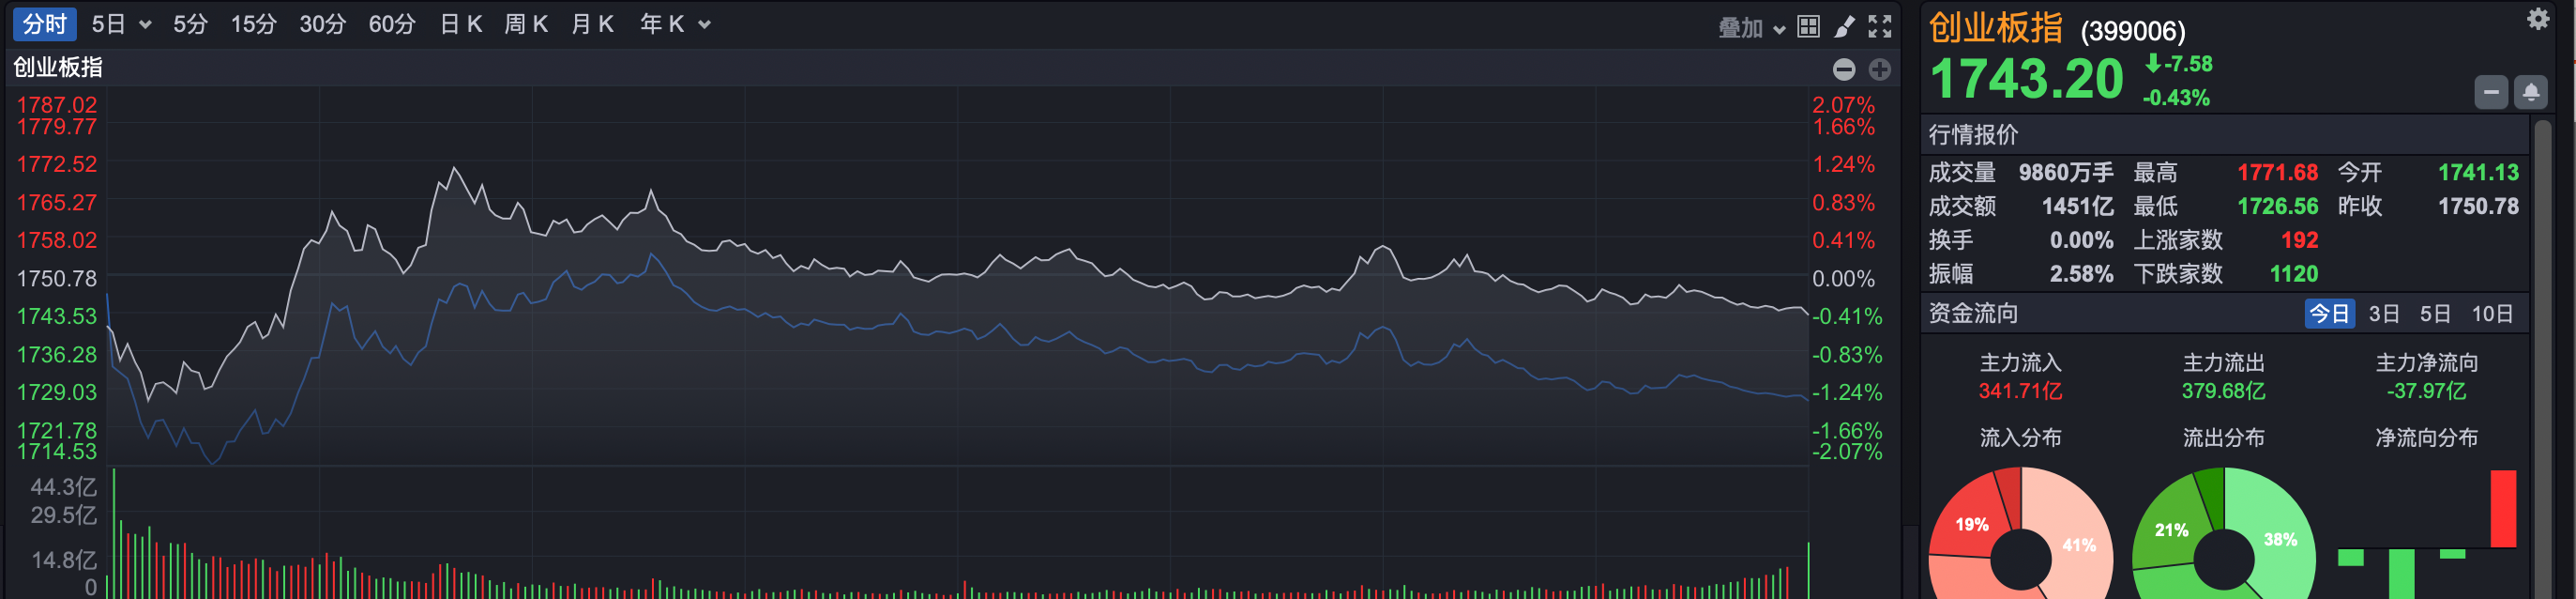This screenshot has width=2576, height=599.
Task: Open the 周K weekly candlestick chart
Action: point(526,24)
